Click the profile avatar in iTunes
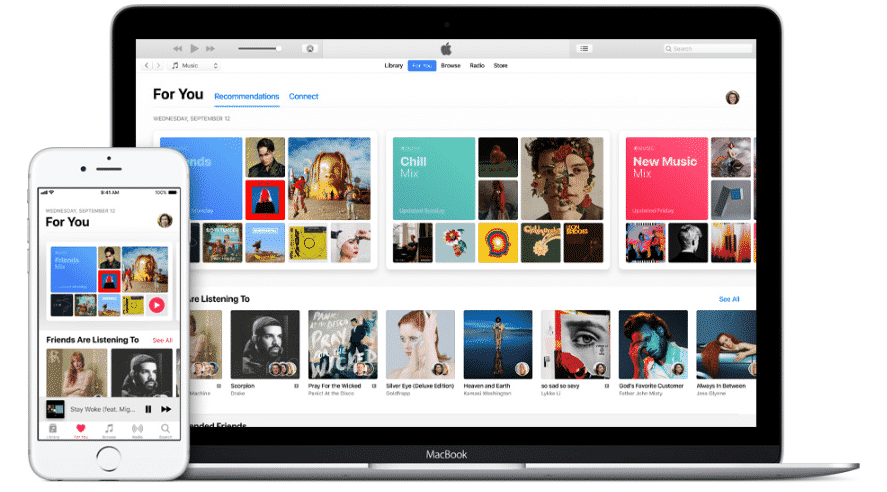Image resolution: width=887 pixels, height=492 pixels. [x=732, y=97]
